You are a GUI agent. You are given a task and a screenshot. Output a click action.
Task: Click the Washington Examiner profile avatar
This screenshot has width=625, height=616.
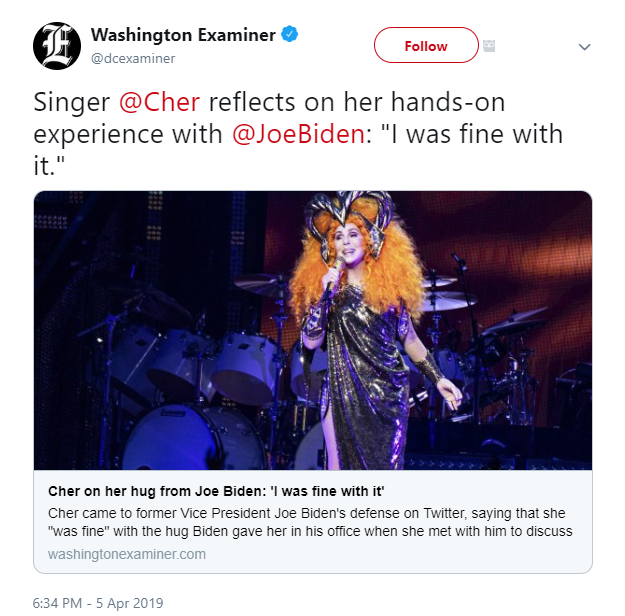(57, 46)
